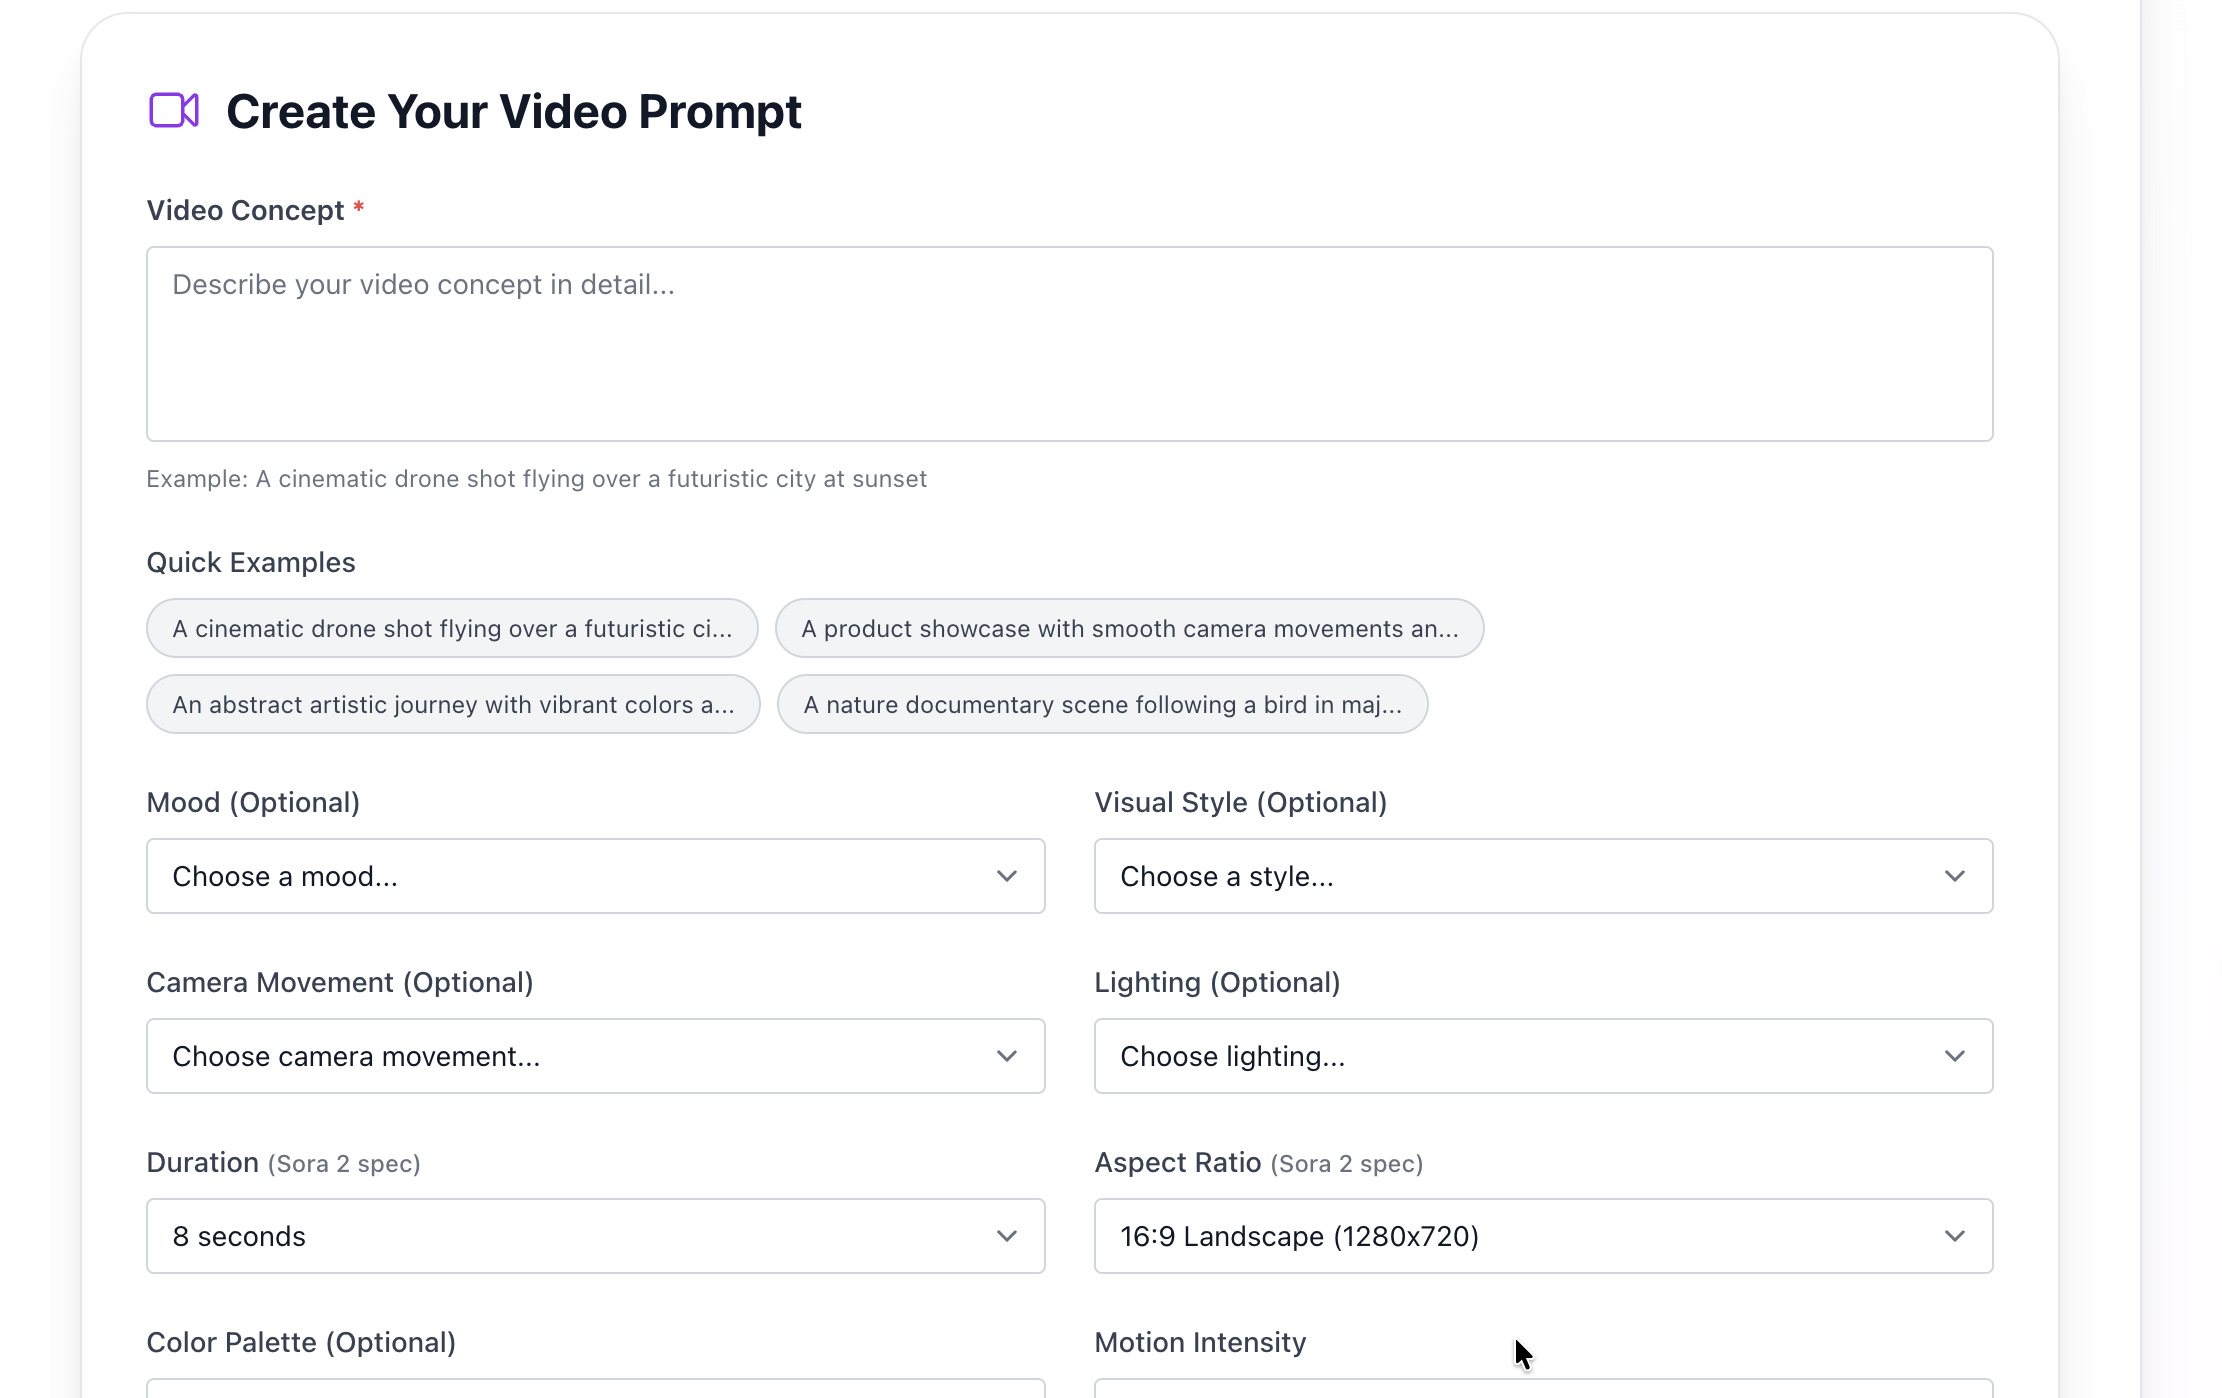The width and height of the screenshot is (2222, 1398).
Task: Click inside the Video Concept text area
Action: [1068, 344]
